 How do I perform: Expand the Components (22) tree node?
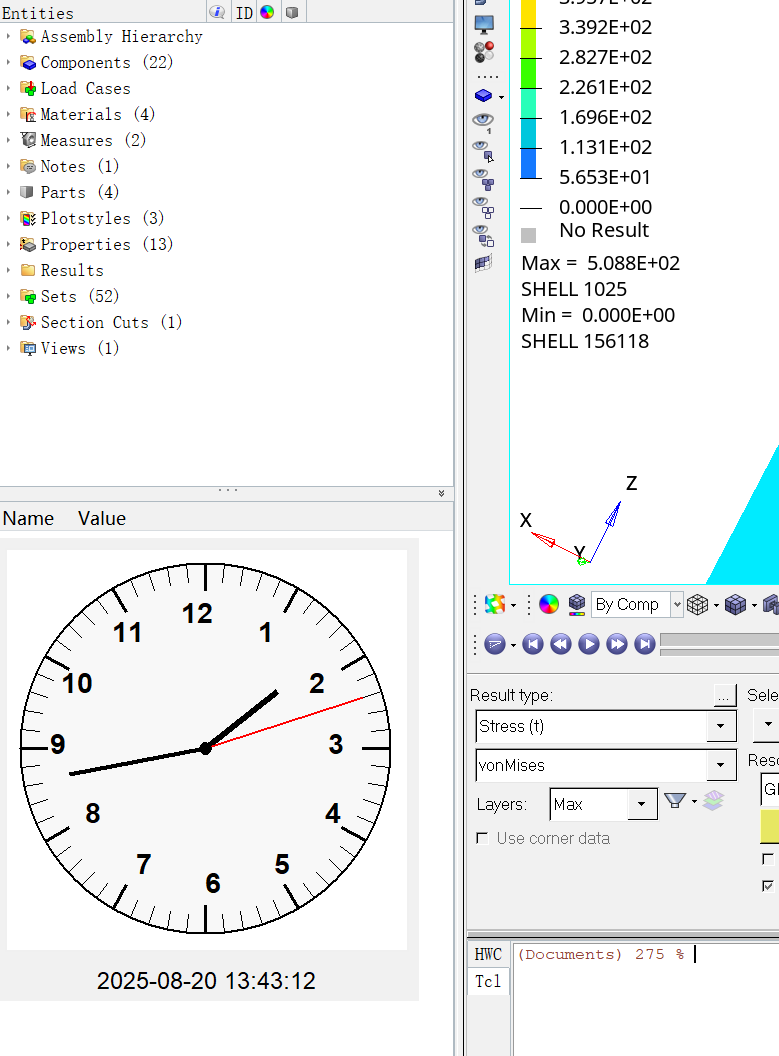[x=9, y=62]
